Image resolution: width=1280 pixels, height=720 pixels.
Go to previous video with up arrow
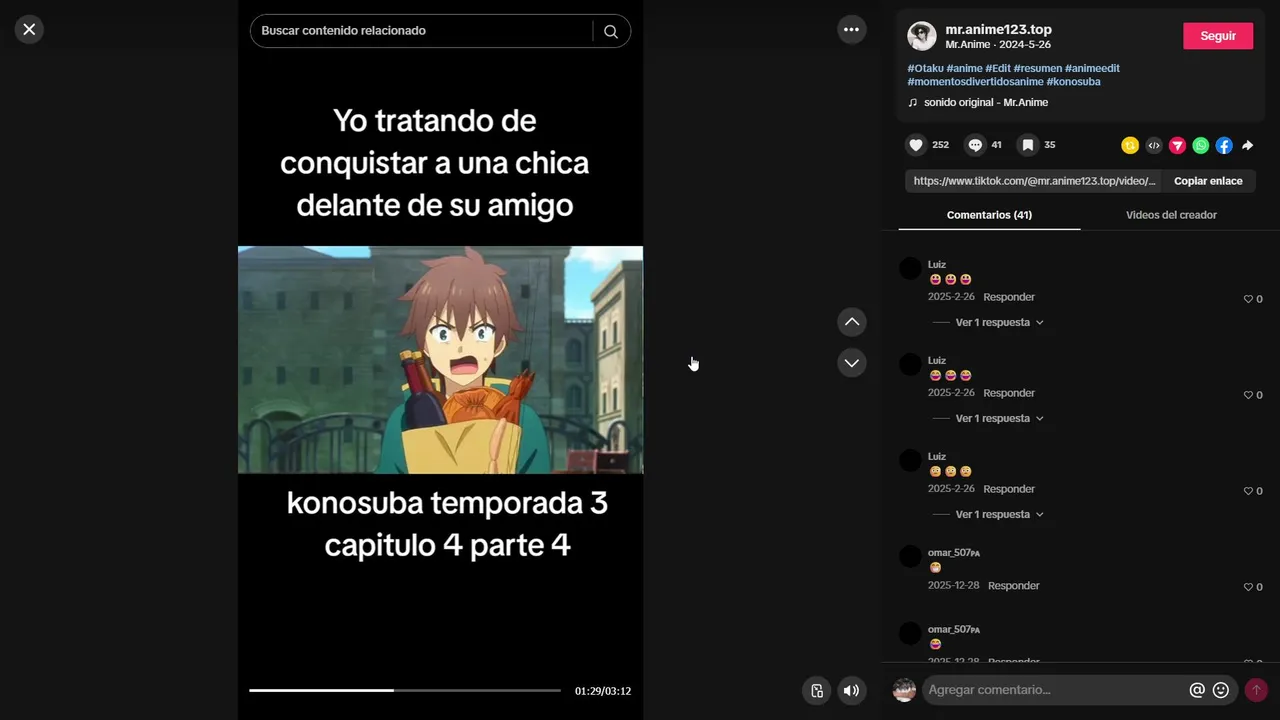851,322
